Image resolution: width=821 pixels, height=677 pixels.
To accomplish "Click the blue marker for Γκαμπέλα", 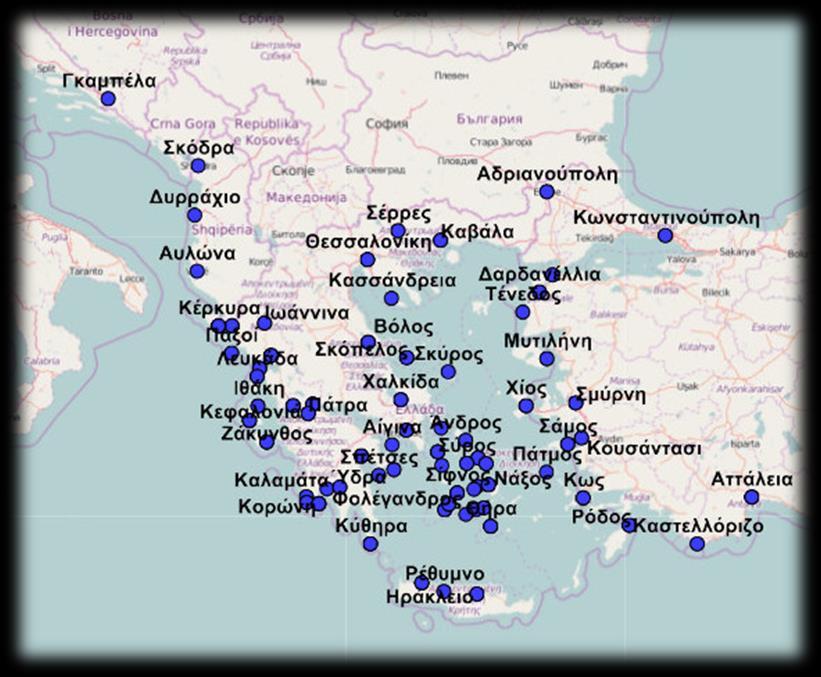I will click(x=108, y=98).
